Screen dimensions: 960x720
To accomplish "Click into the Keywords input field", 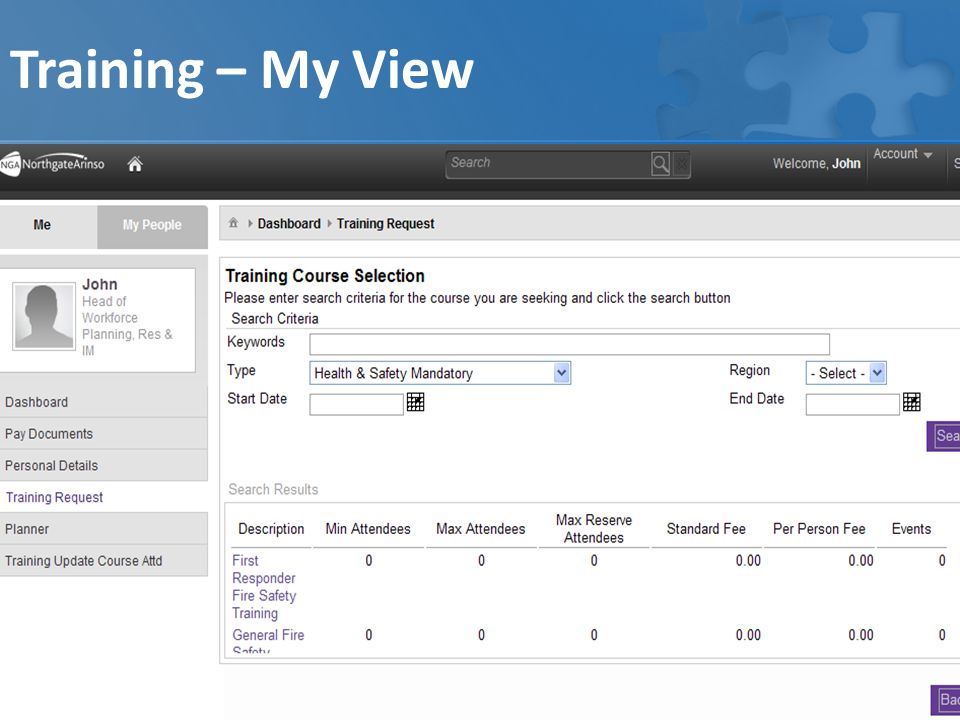I will pos(569,344).
